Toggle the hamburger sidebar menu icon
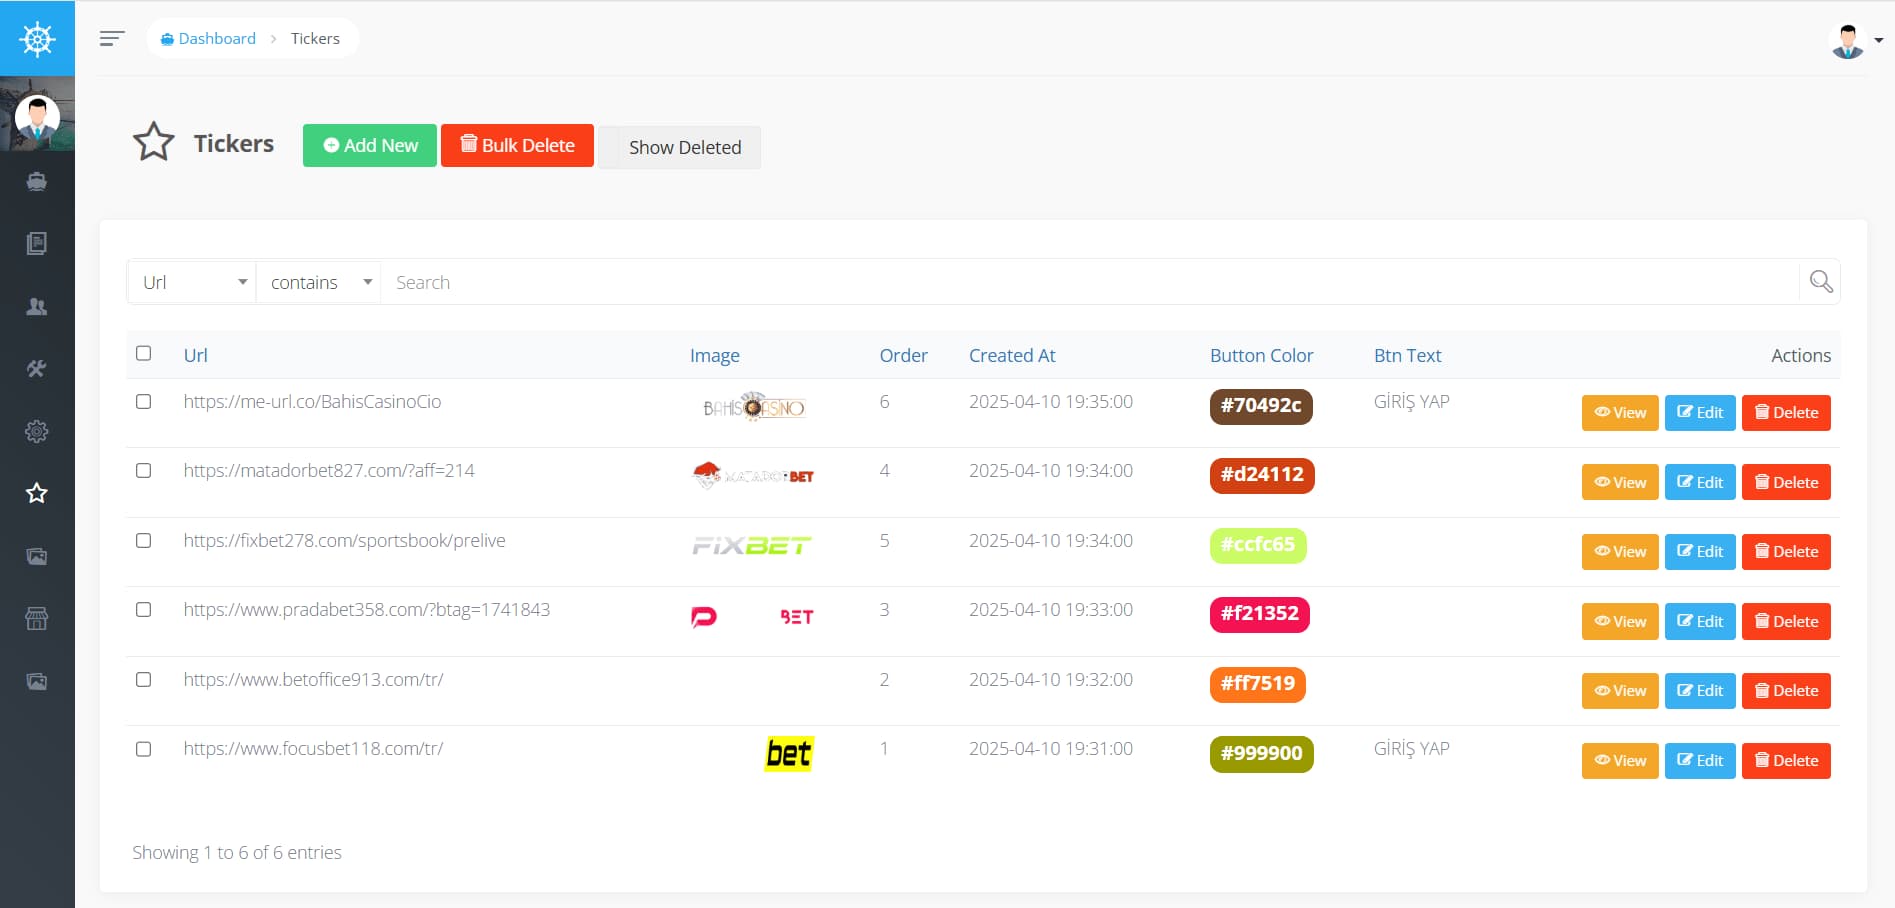The width and height of the screenshot is (1895, 908). [112, 38]
